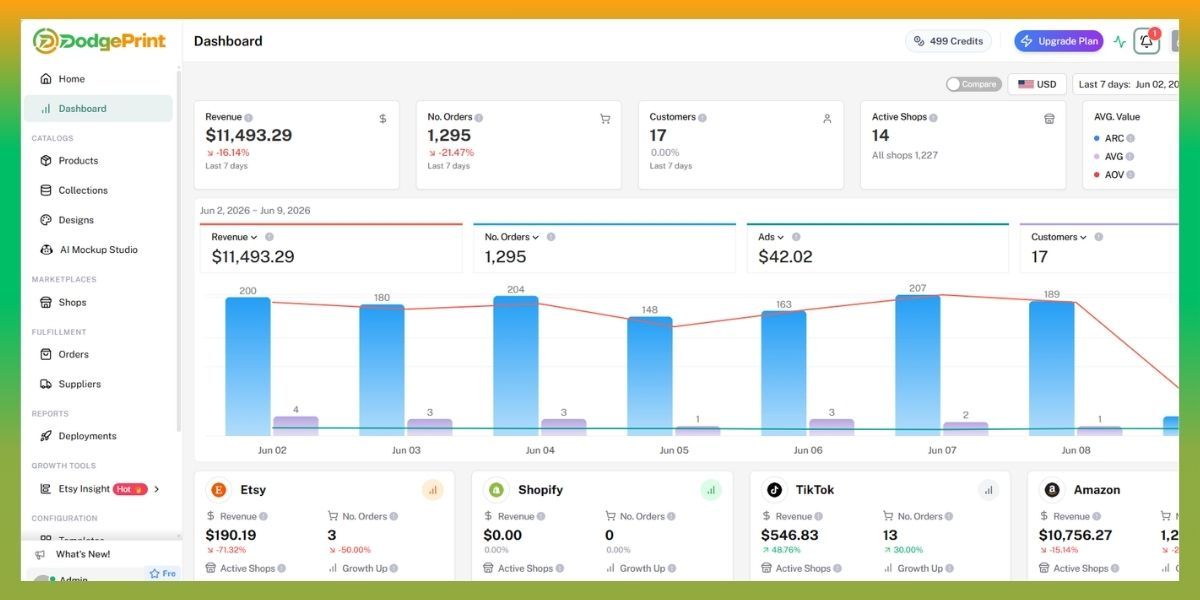Open the notifications bell icon
Image resolution: width=1200 pixels, height=600 pixels.
coord(1146,41)
